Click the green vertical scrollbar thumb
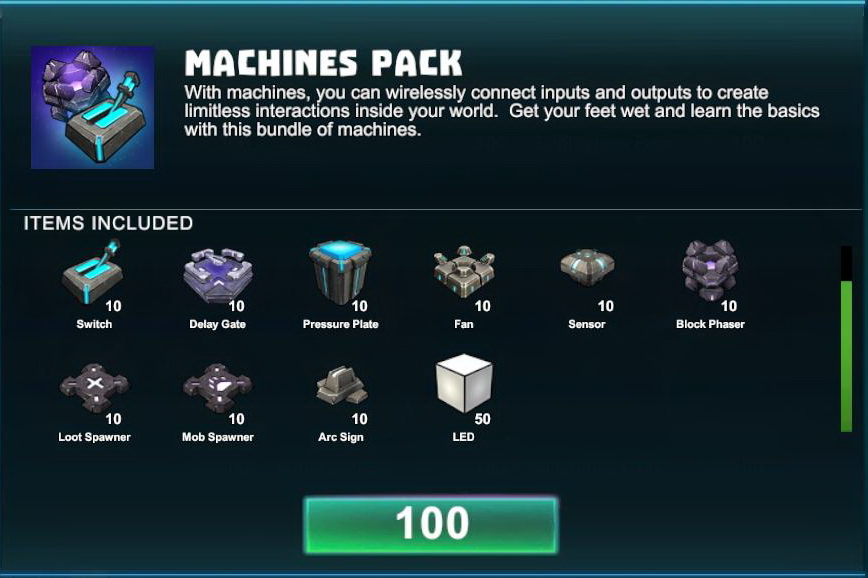The width and height of the screenshot is (868, 578). coord(846,356)
